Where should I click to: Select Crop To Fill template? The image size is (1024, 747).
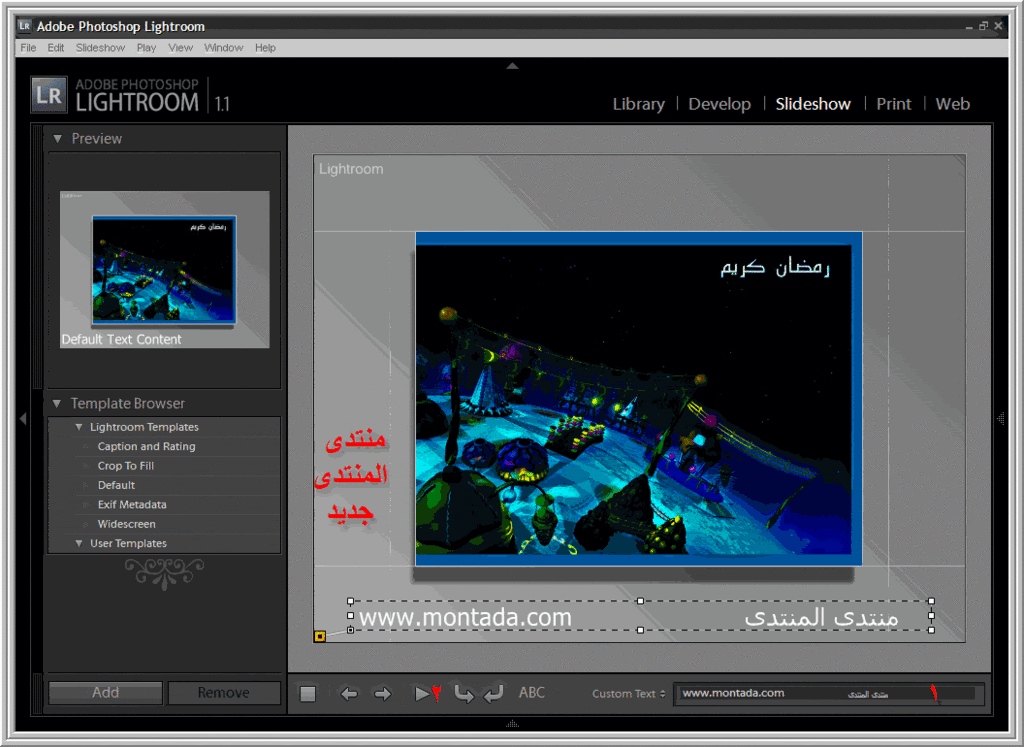[125, 466]
